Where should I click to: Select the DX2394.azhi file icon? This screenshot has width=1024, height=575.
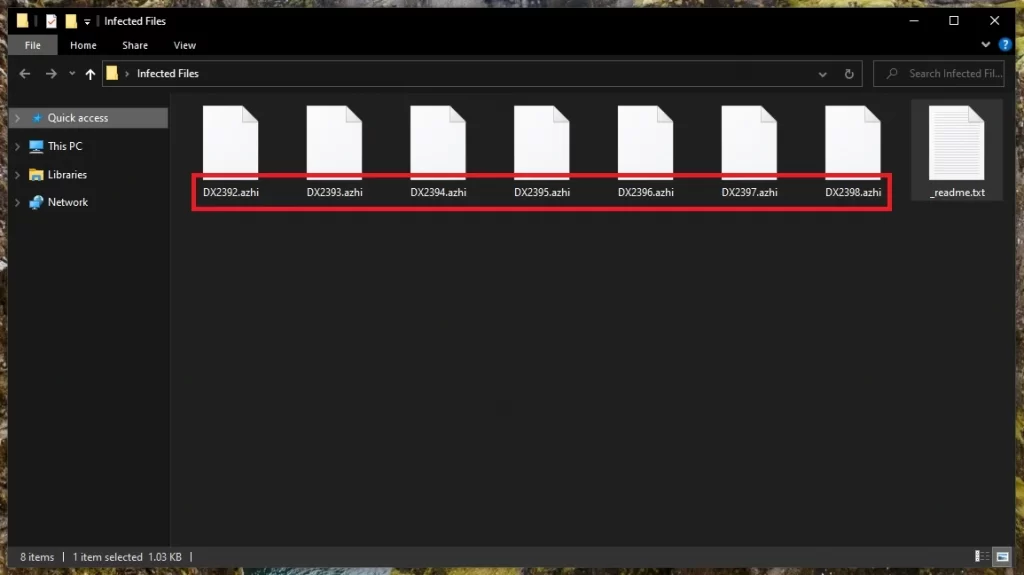[438, 142]
